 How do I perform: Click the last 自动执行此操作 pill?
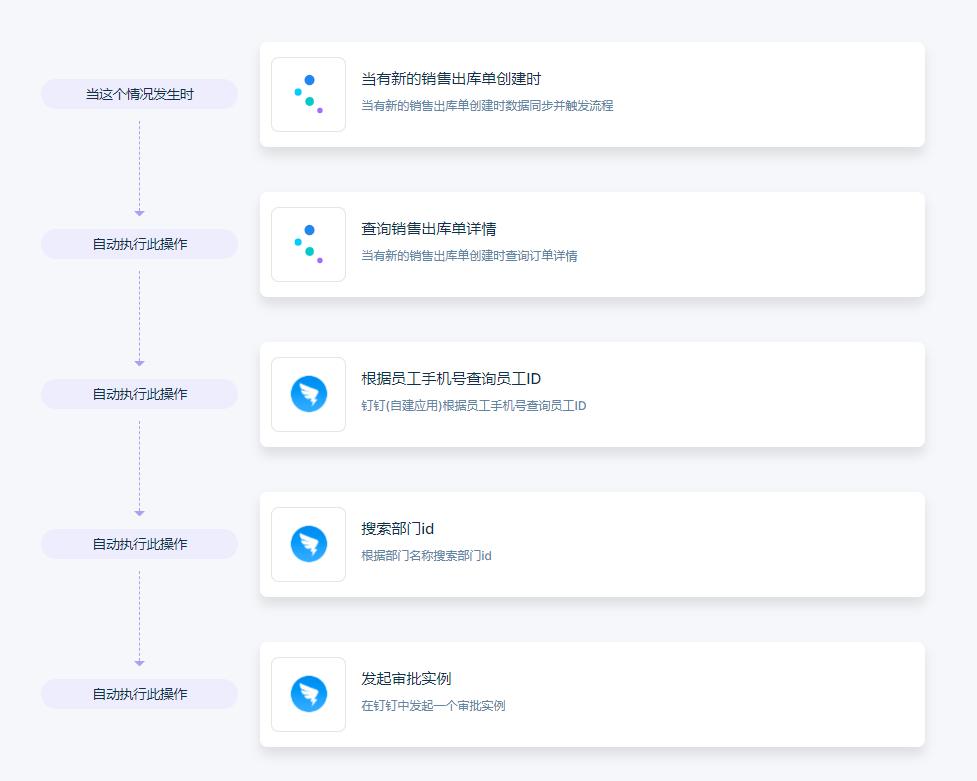coord(138,693)
